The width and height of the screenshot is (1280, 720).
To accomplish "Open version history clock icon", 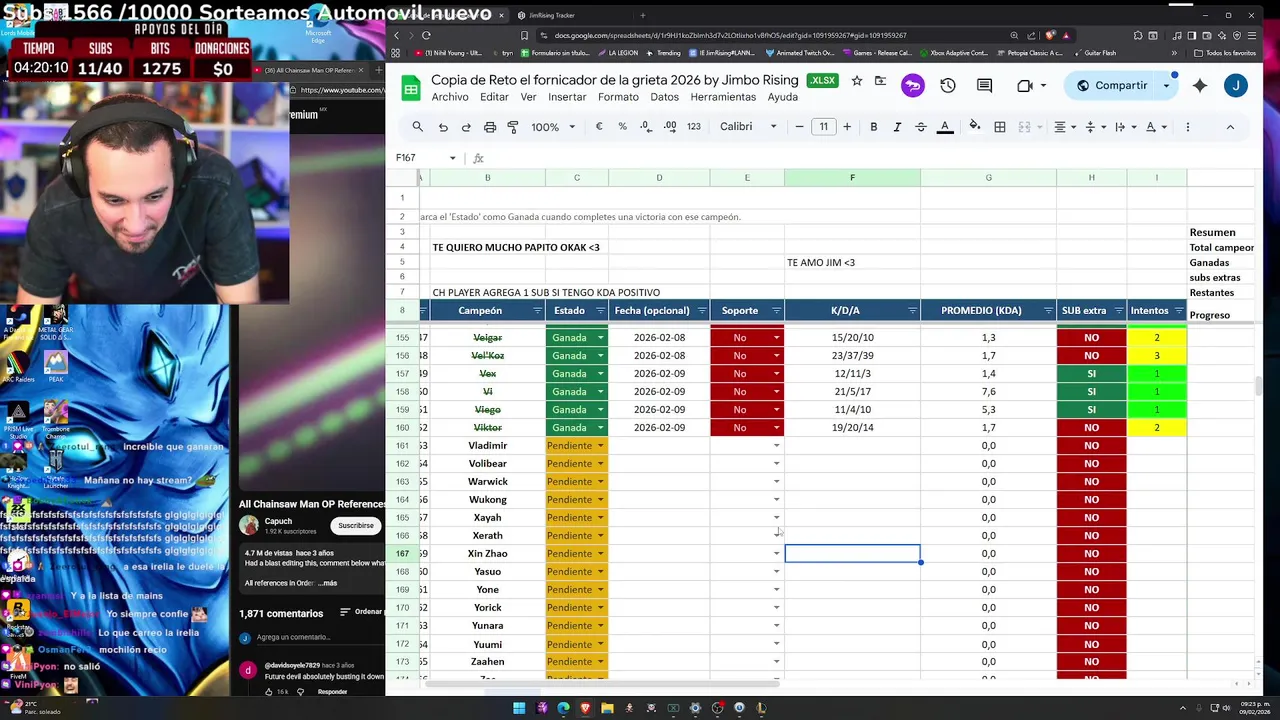I will [948, 86].
